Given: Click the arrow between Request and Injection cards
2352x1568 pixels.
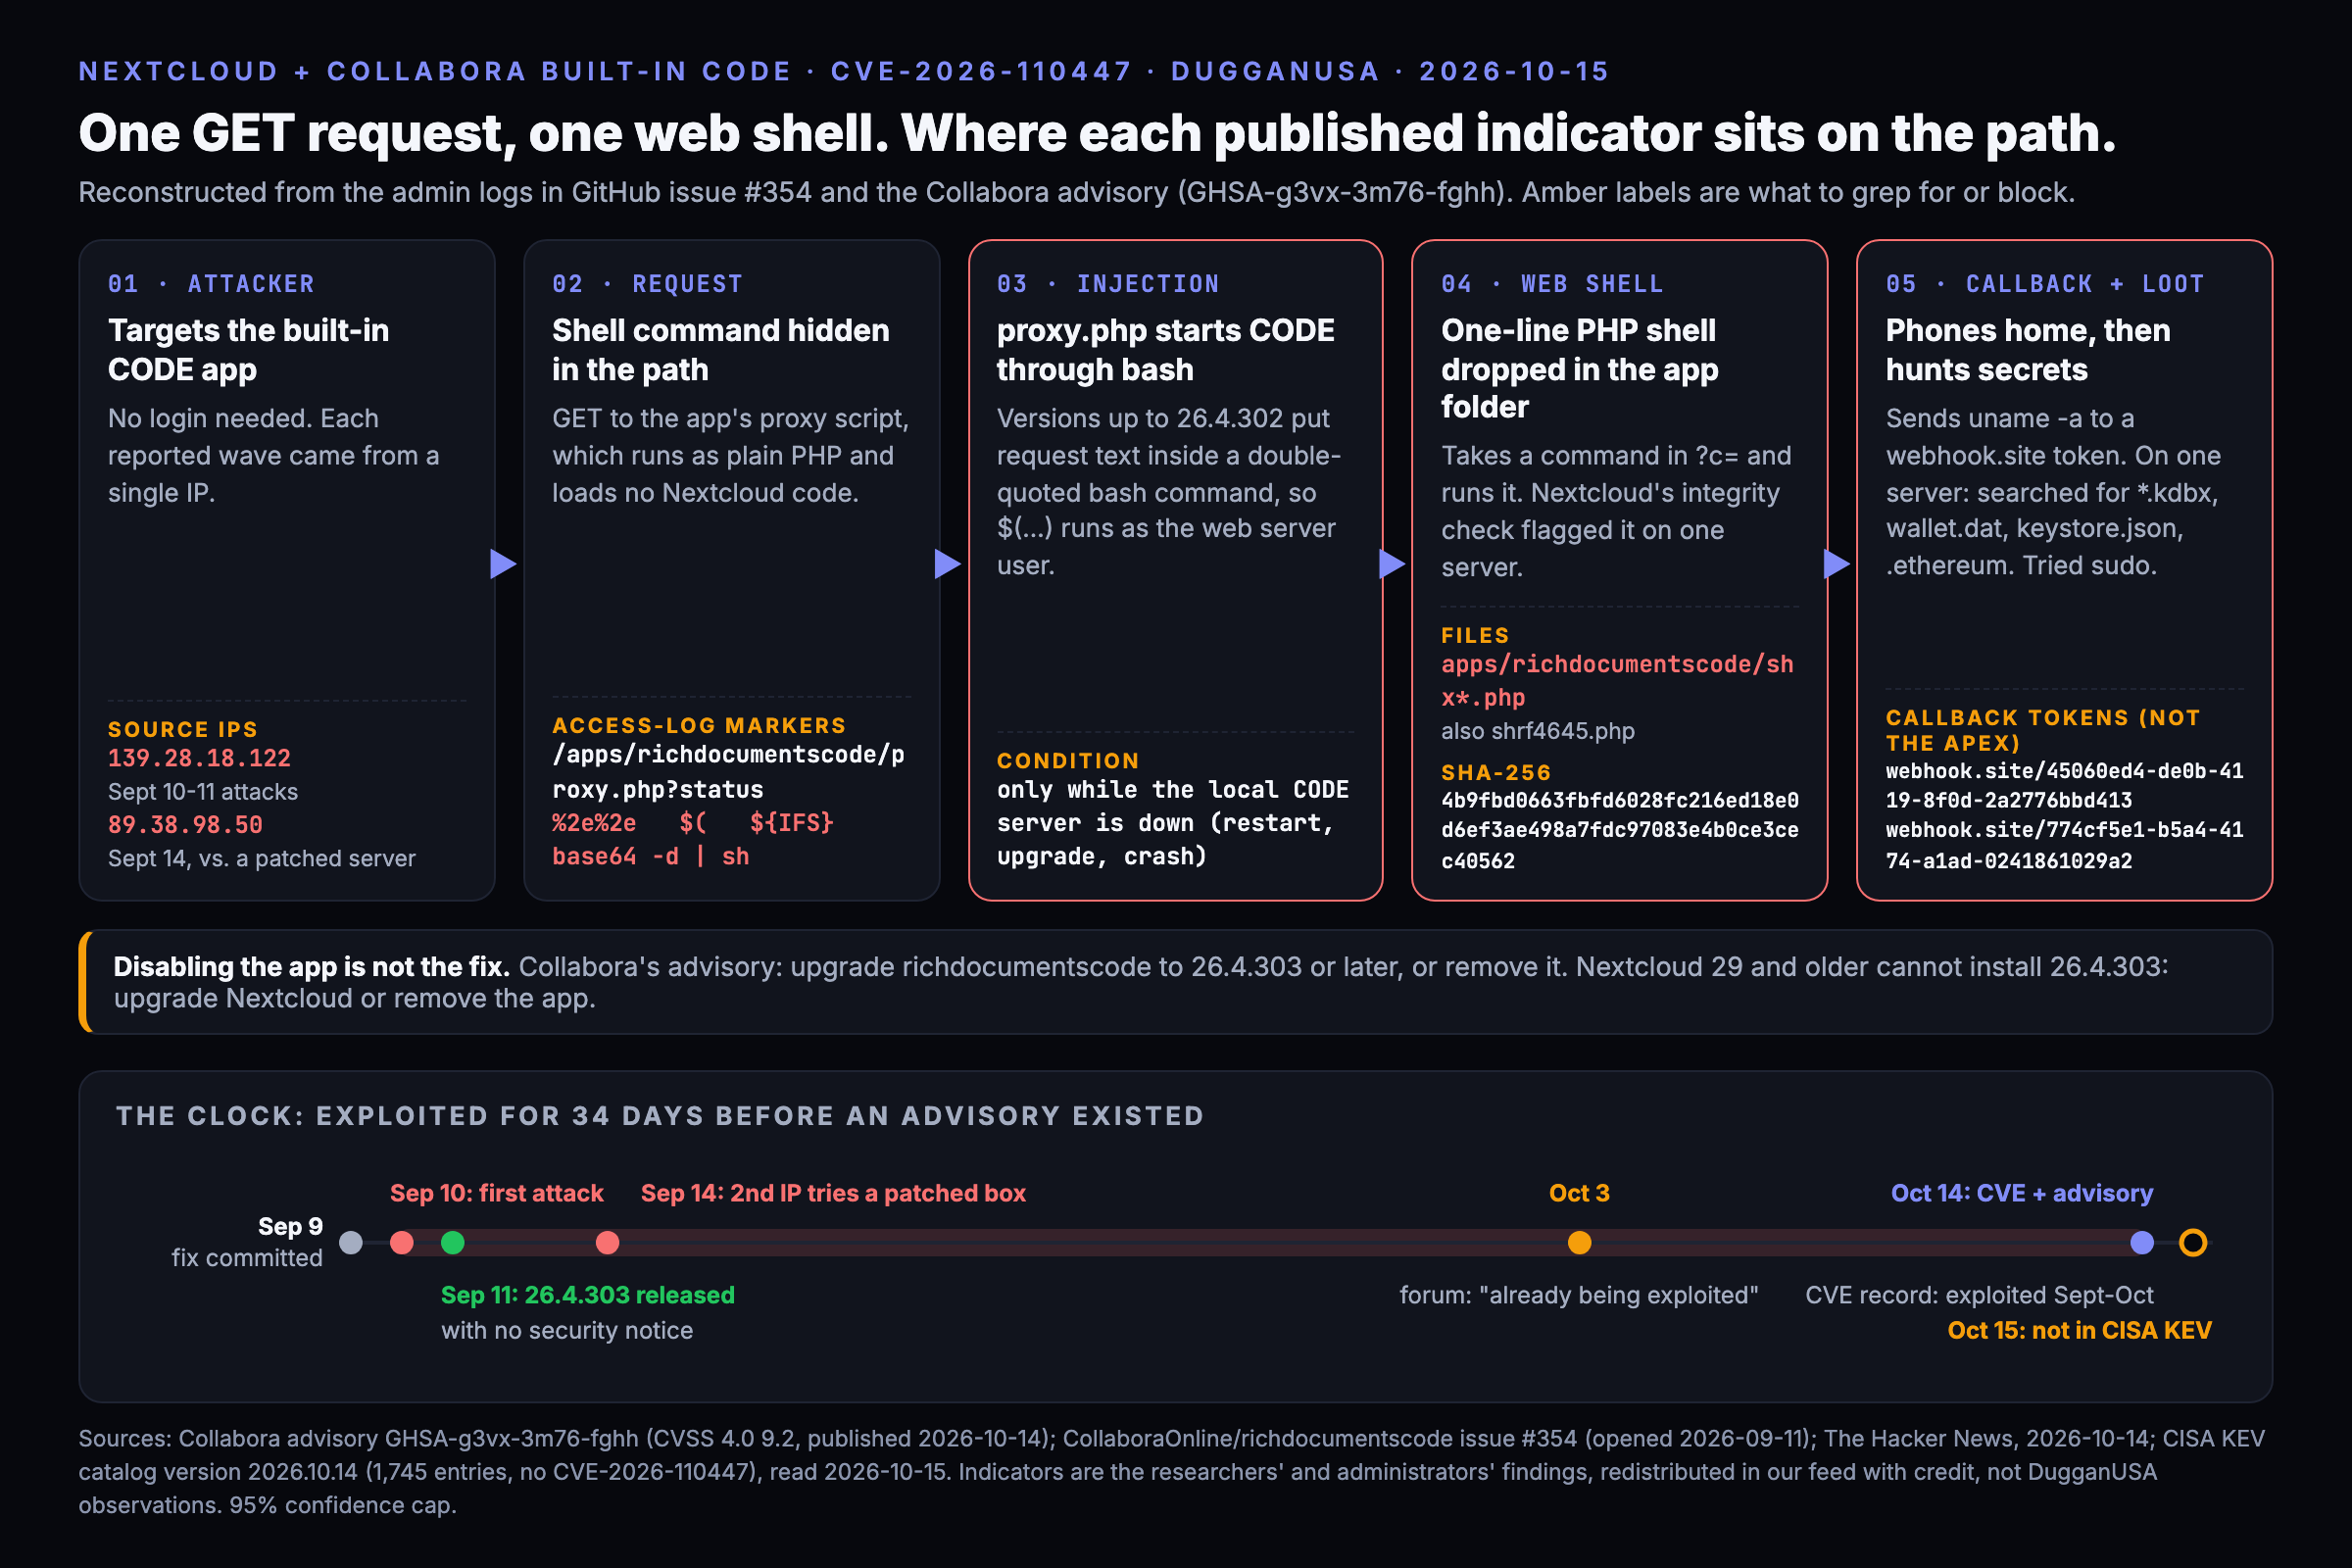Looking at the screenshot, I should (948, 565).
